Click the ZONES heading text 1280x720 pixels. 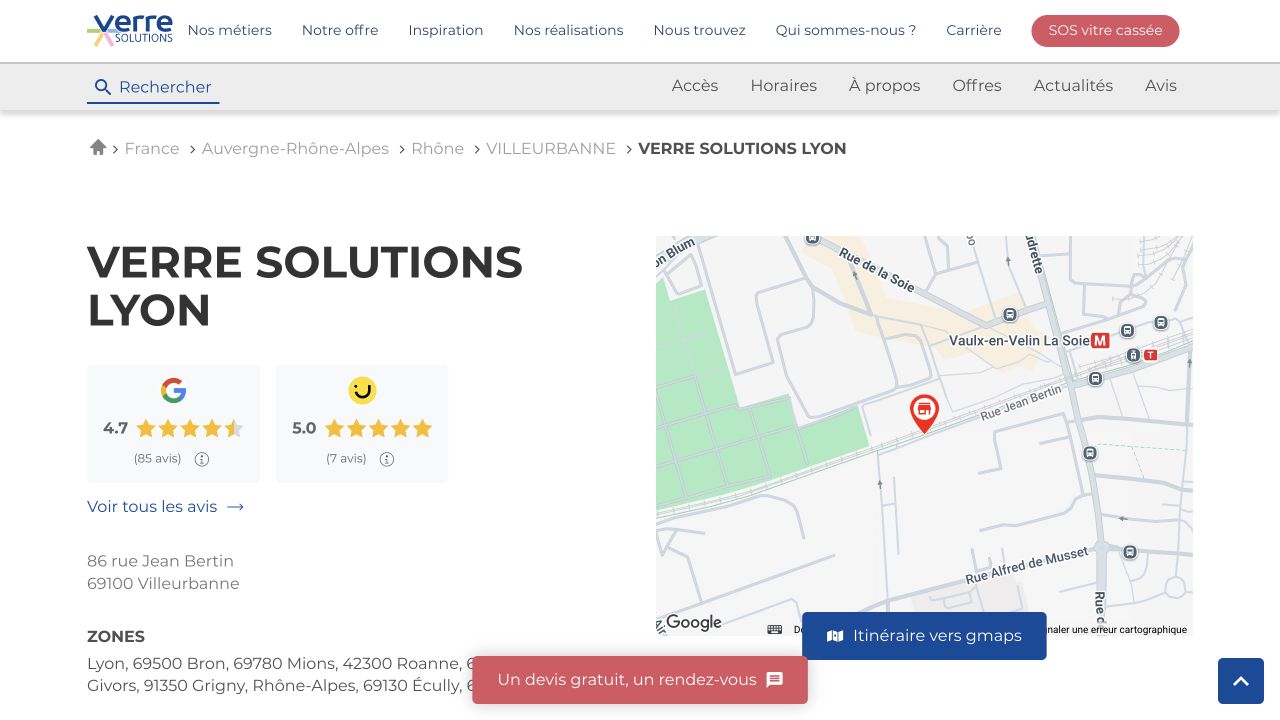(116, 637)
